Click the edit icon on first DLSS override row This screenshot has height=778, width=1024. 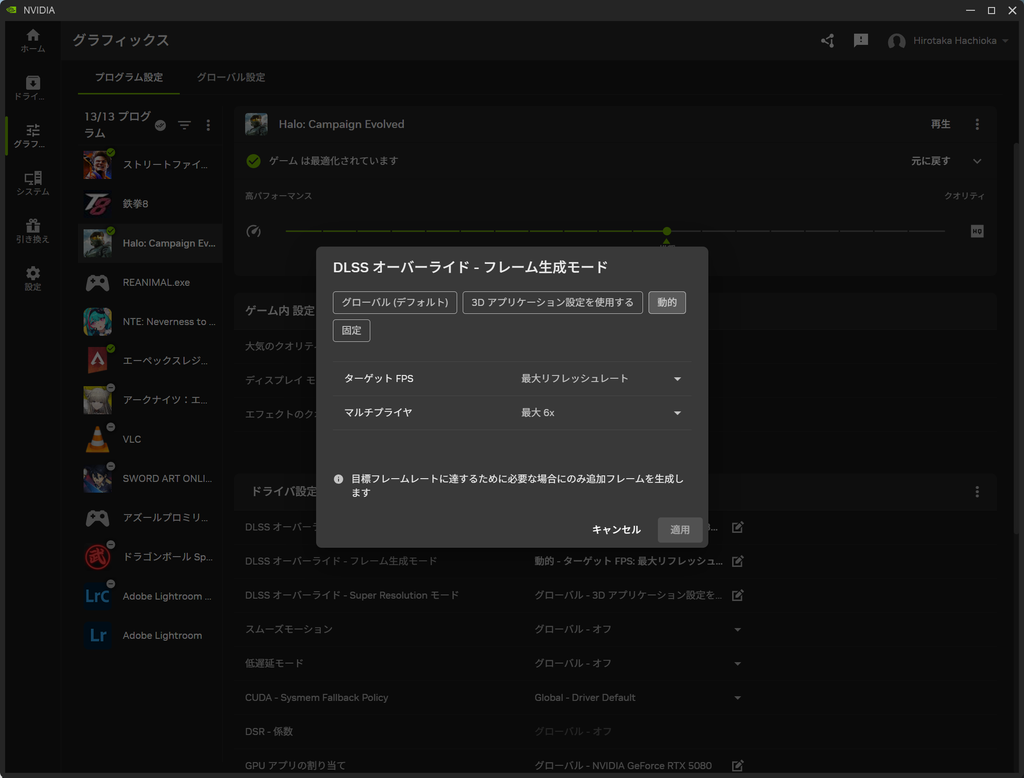coord(737,527)
